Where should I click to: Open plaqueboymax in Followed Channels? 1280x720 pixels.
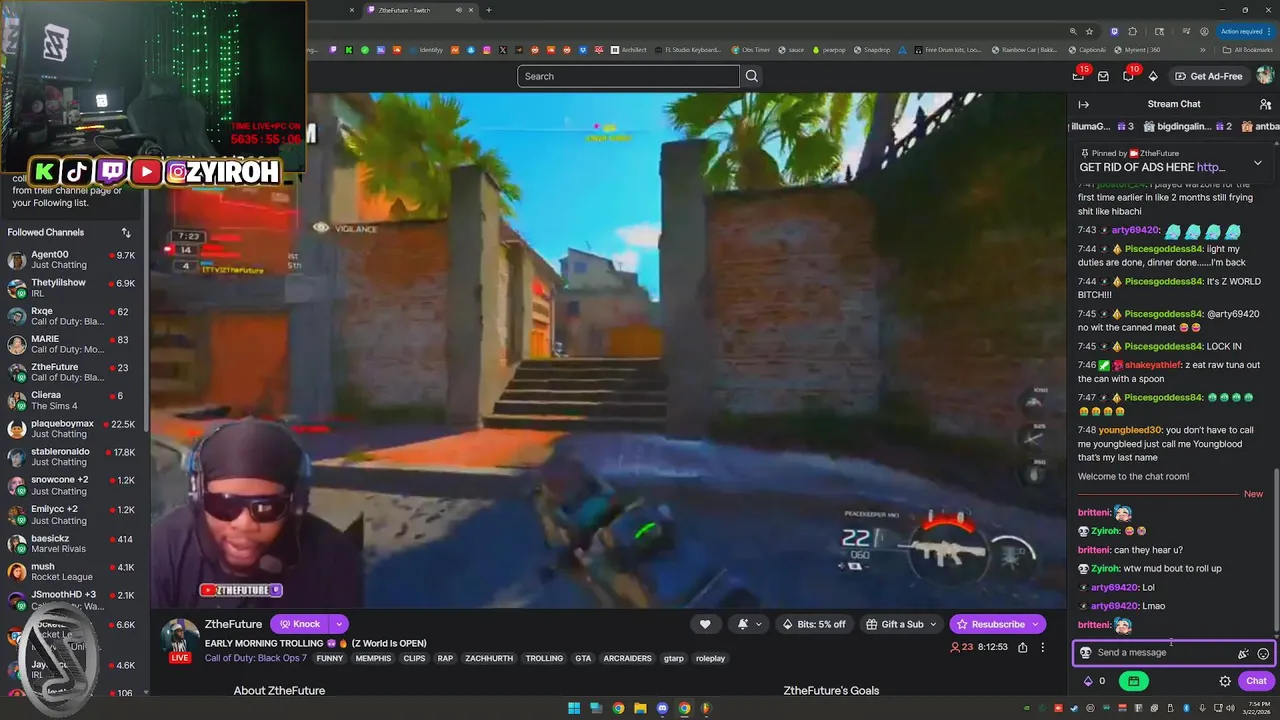[x=71, y=428]
